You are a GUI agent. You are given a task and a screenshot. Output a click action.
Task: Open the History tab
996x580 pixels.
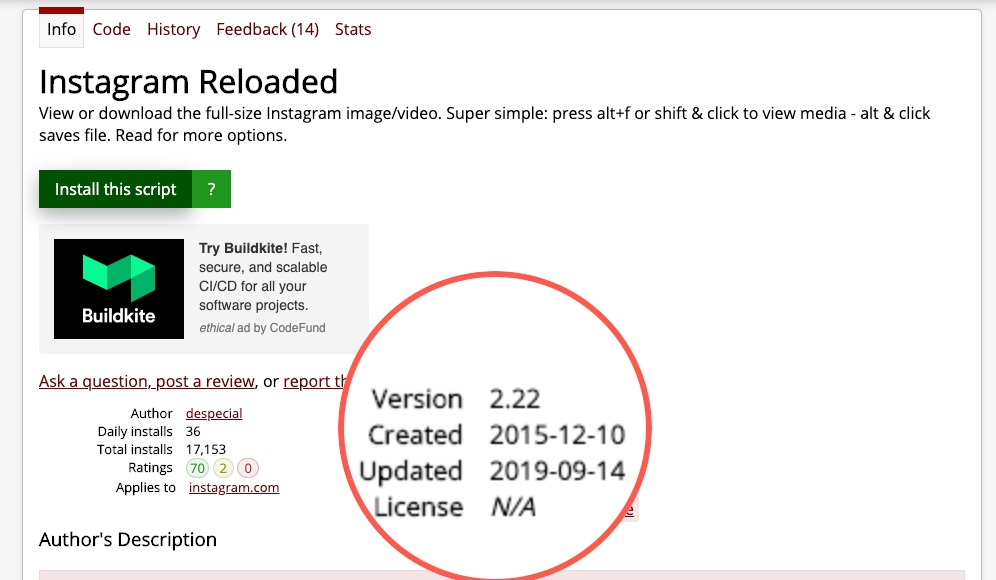pyautogui.click(x=173, y=29)
